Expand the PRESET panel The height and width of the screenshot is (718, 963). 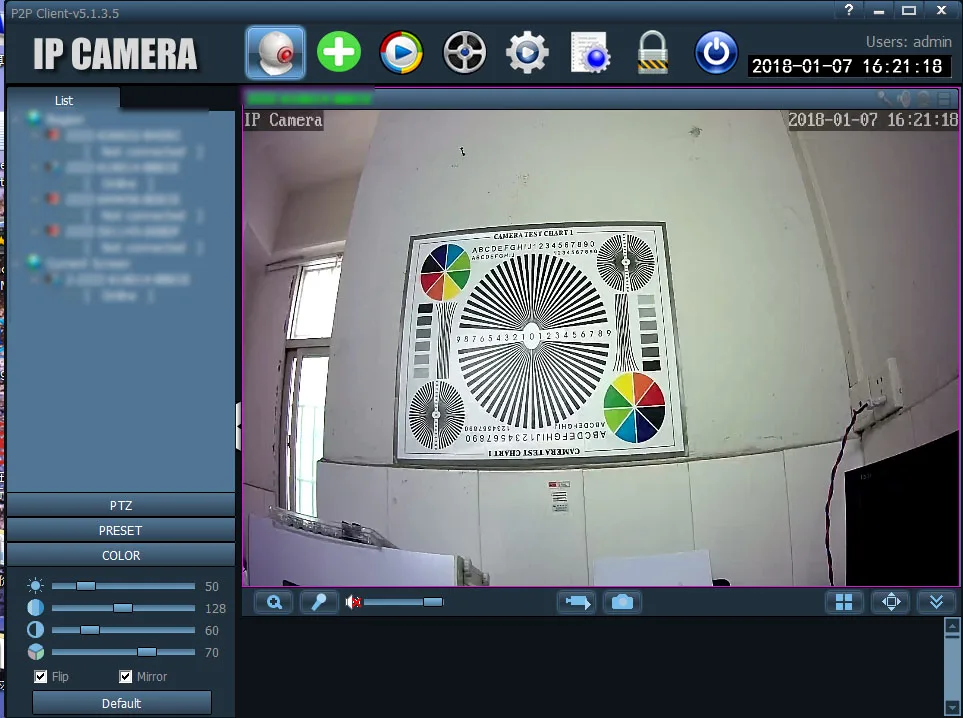121,530
